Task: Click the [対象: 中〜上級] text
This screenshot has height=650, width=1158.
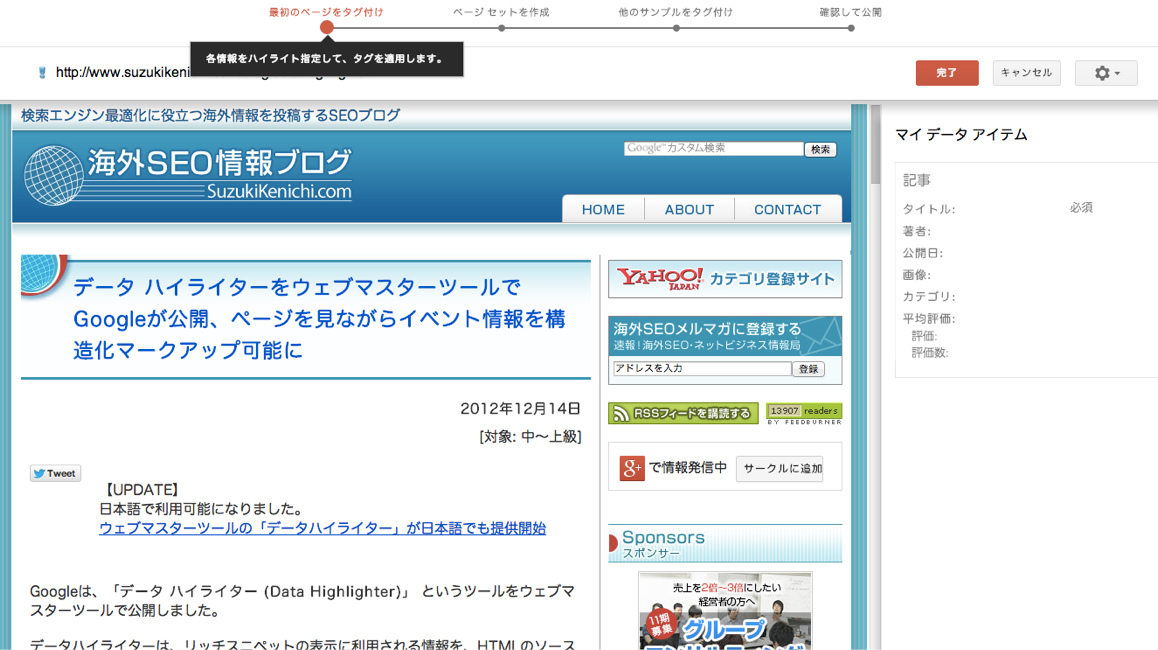Action: [530, 437]
